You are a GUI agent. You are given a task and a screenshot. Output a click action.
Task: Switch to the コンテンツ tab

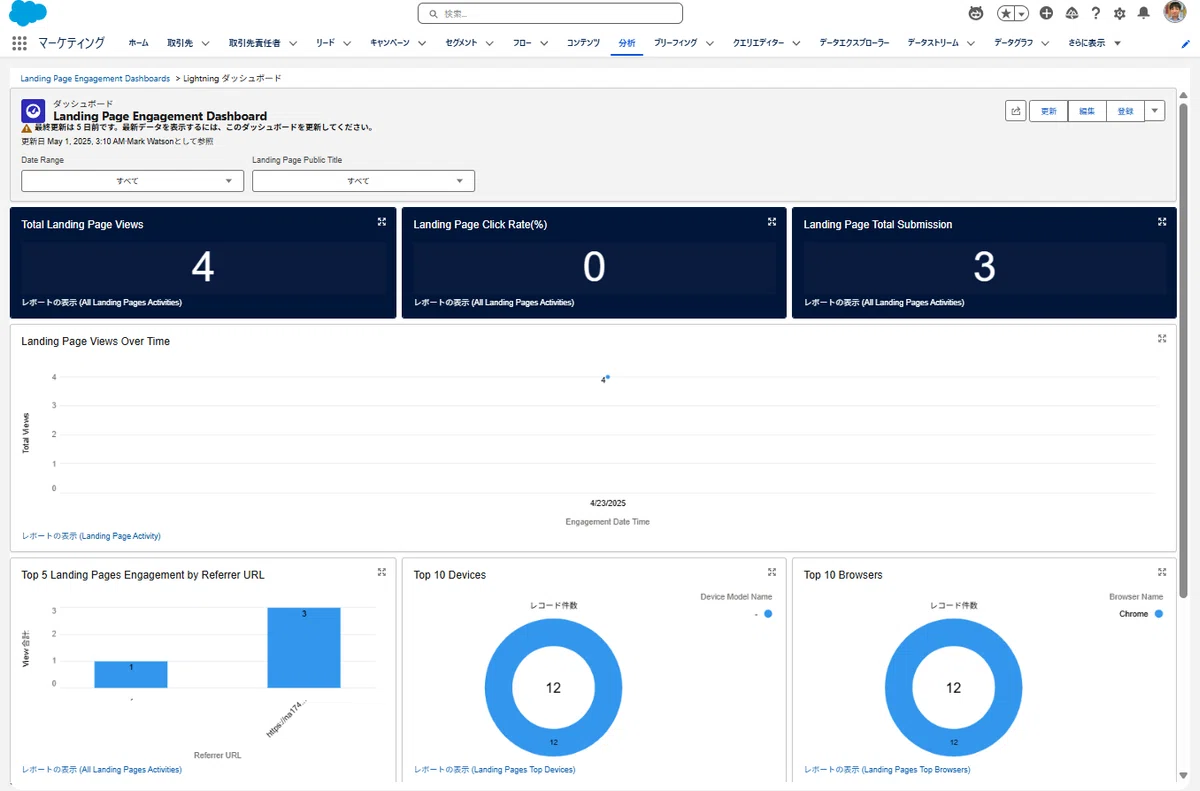[x=583, y=43]
